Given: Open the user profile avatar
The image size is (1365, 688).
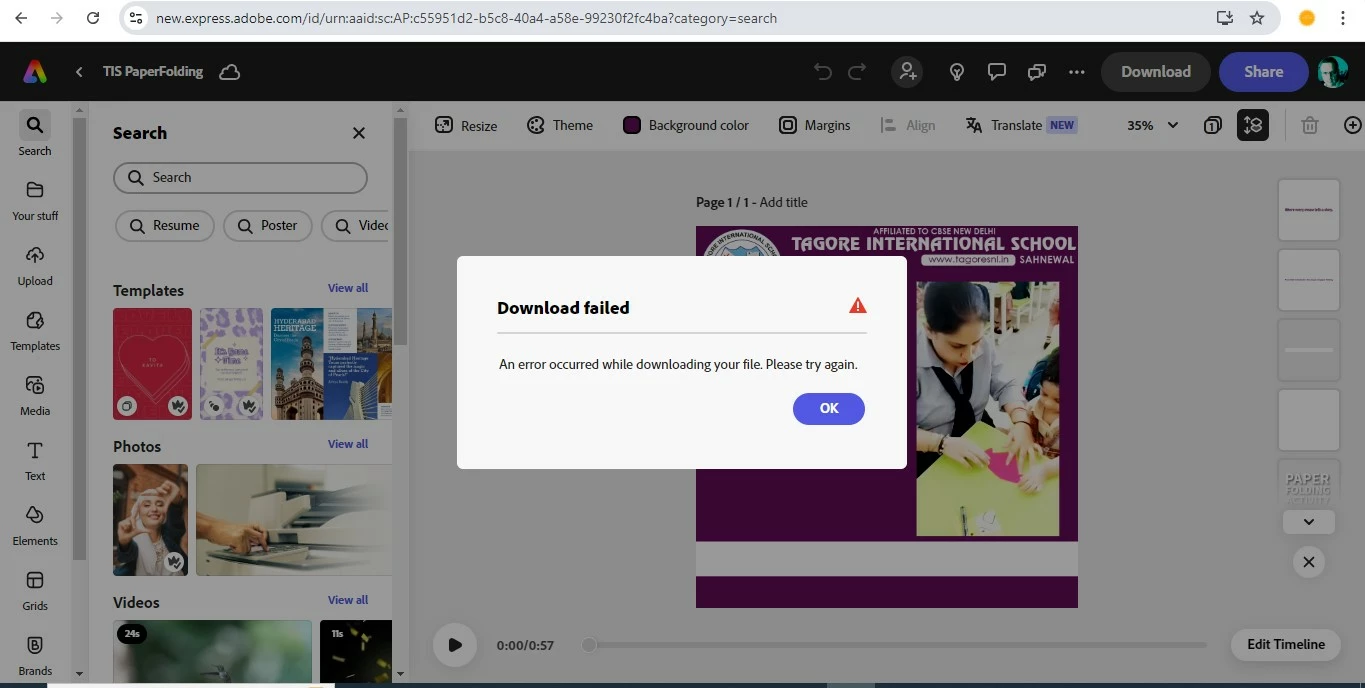Looking at the screenshot, I should [1333, 72].
